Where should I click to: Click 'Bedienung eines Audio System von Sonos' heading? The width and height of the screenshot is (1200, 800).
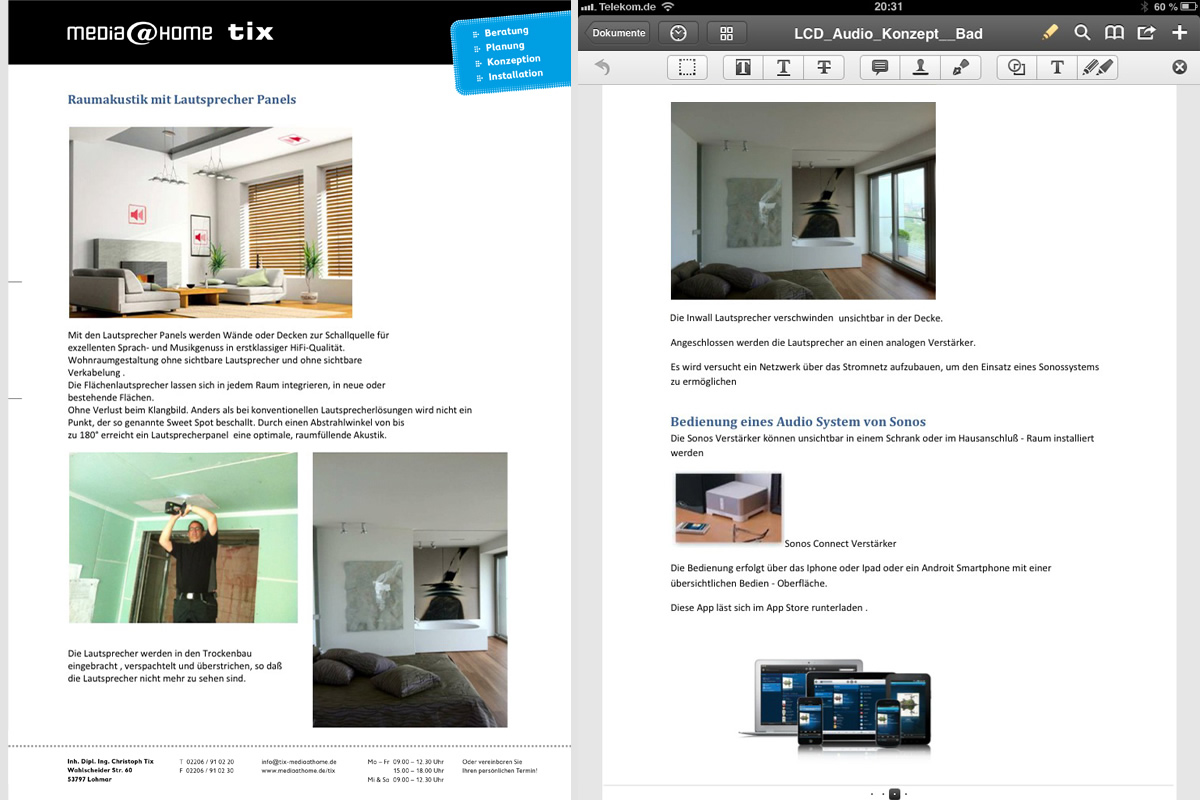(x=798, y=421)
